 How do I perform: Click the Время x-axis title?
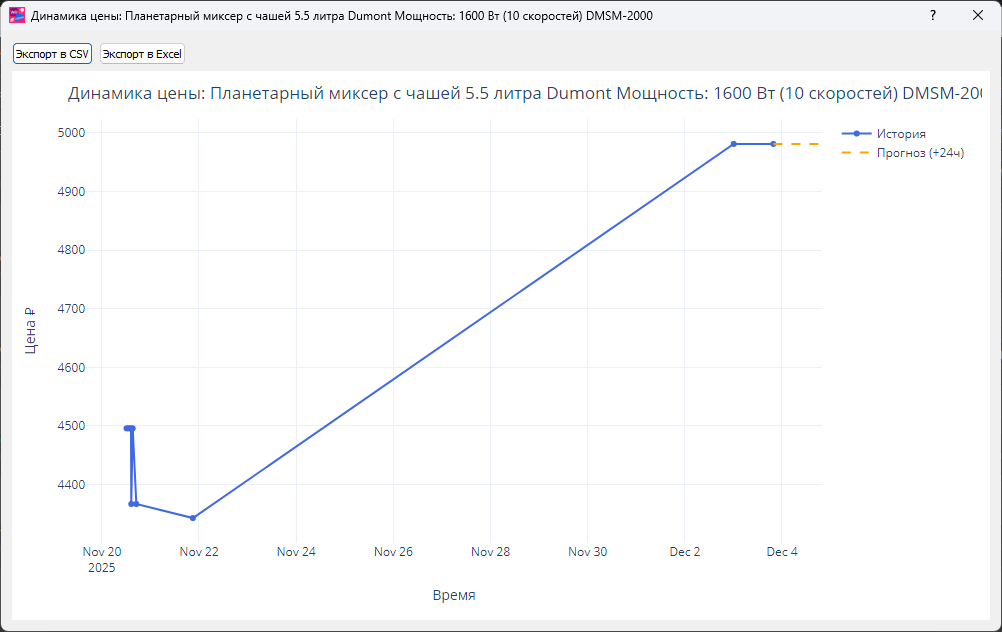(454, 595)
